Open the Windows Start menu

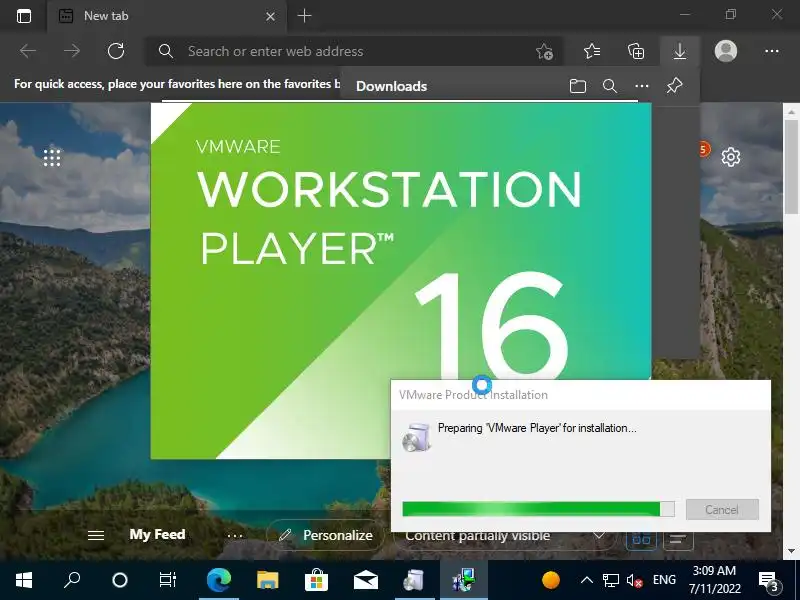click(x=23, y=580)
